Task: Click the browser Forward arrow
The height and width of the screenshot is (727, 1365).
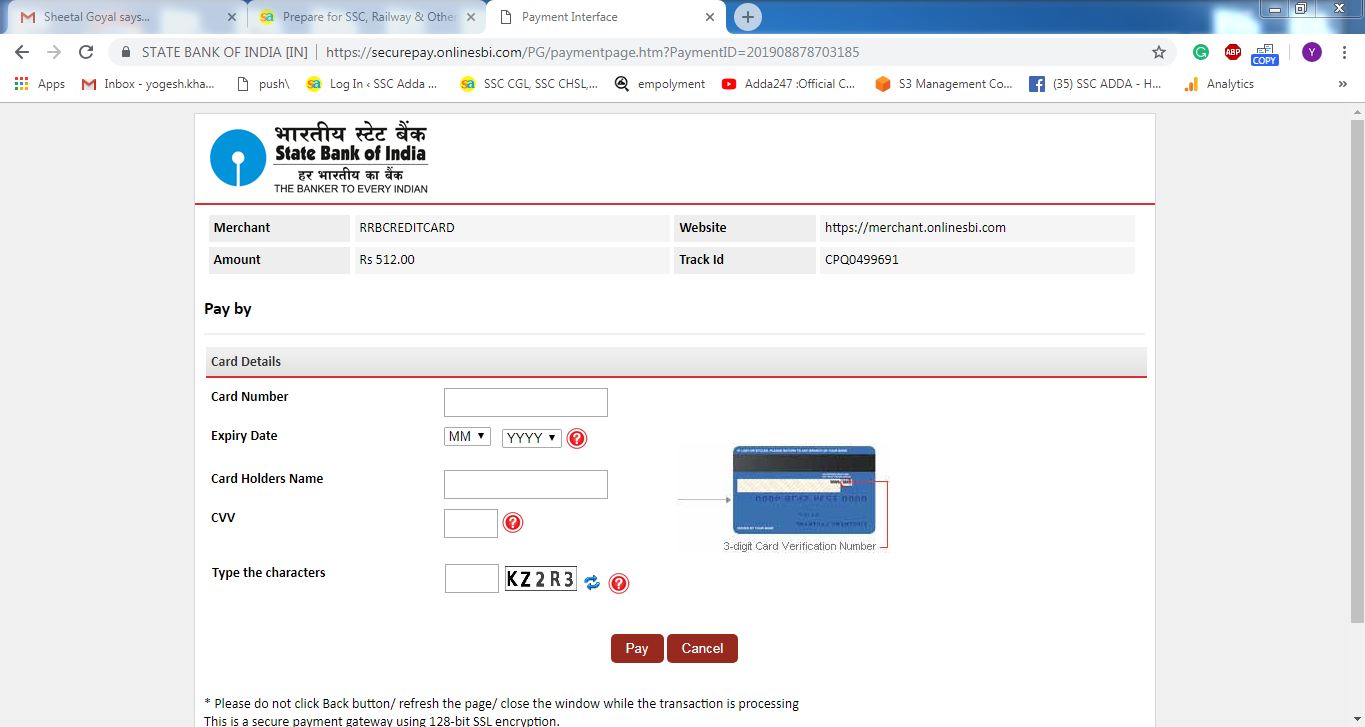Action: tap(54, 52)
